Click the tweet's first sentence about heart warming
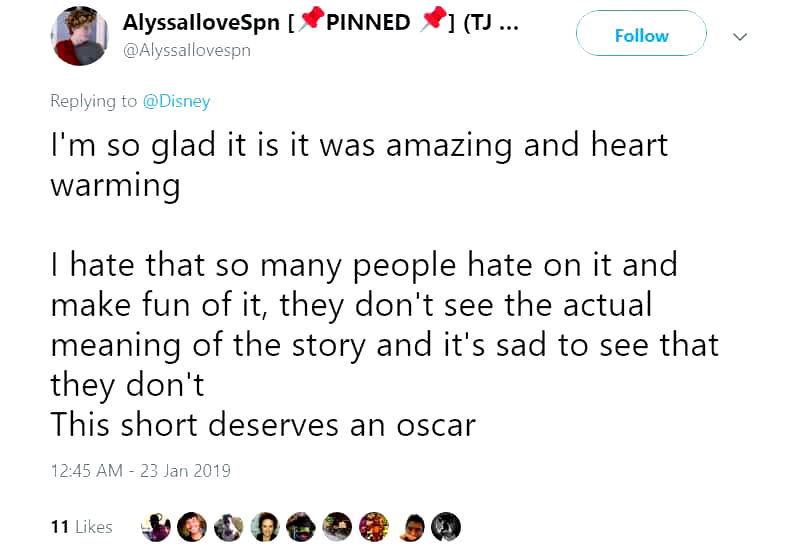This screenshot has width=800, height=549. 358,165
